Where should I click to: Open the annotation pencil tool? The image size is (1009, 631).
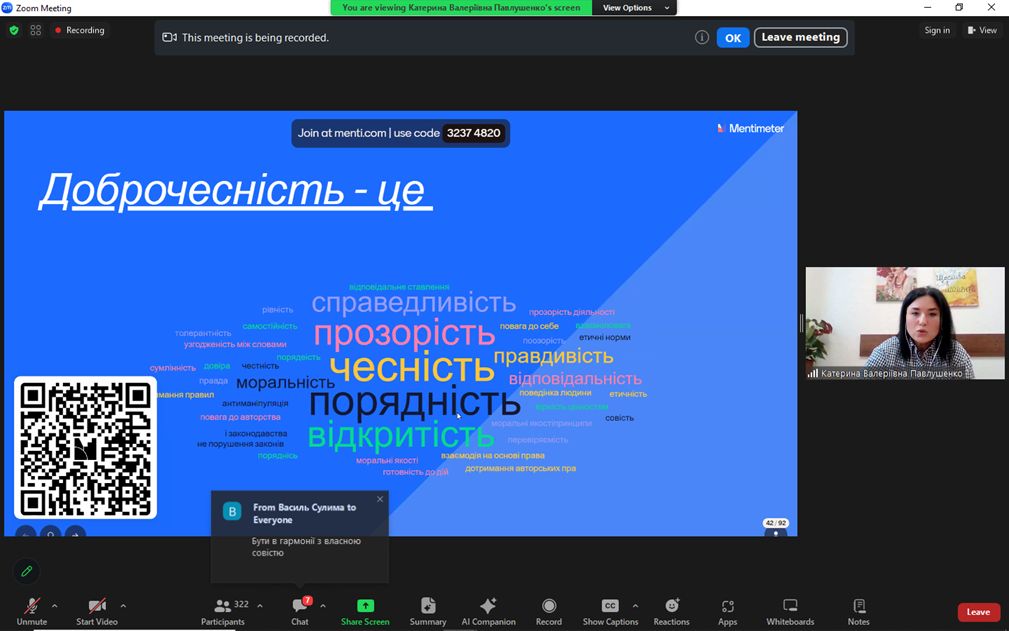click(x=27, y=571)
